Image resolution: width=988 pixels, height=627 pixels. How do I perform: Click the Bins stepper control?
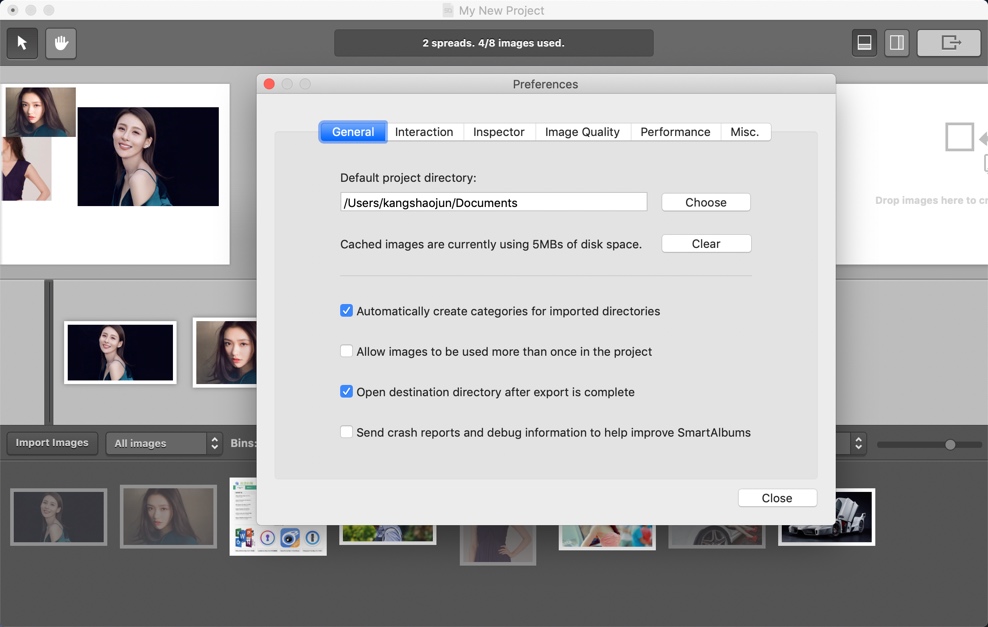857,443
